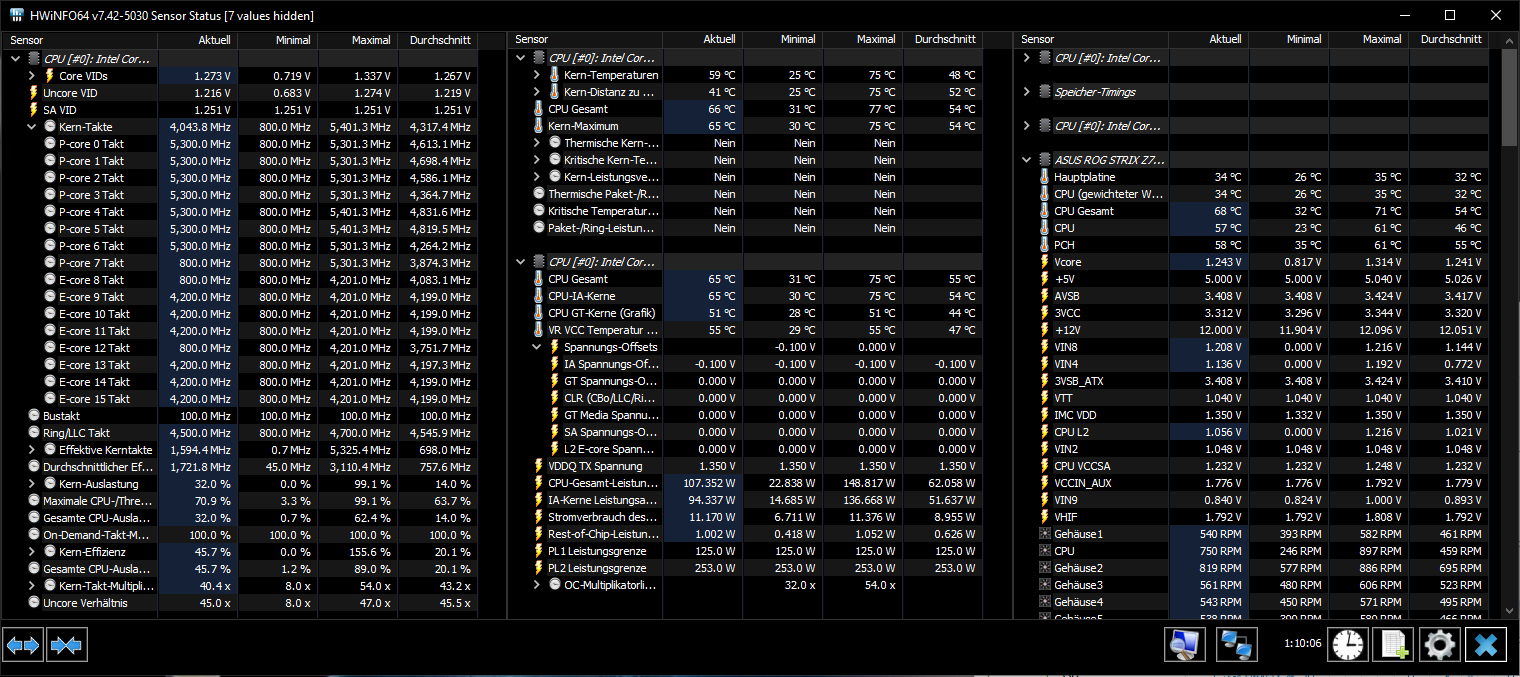Click the 3VSB_ATX row label
Image resolution: width=1520 pixels, height=677 pixels.
click(1079, 382)
